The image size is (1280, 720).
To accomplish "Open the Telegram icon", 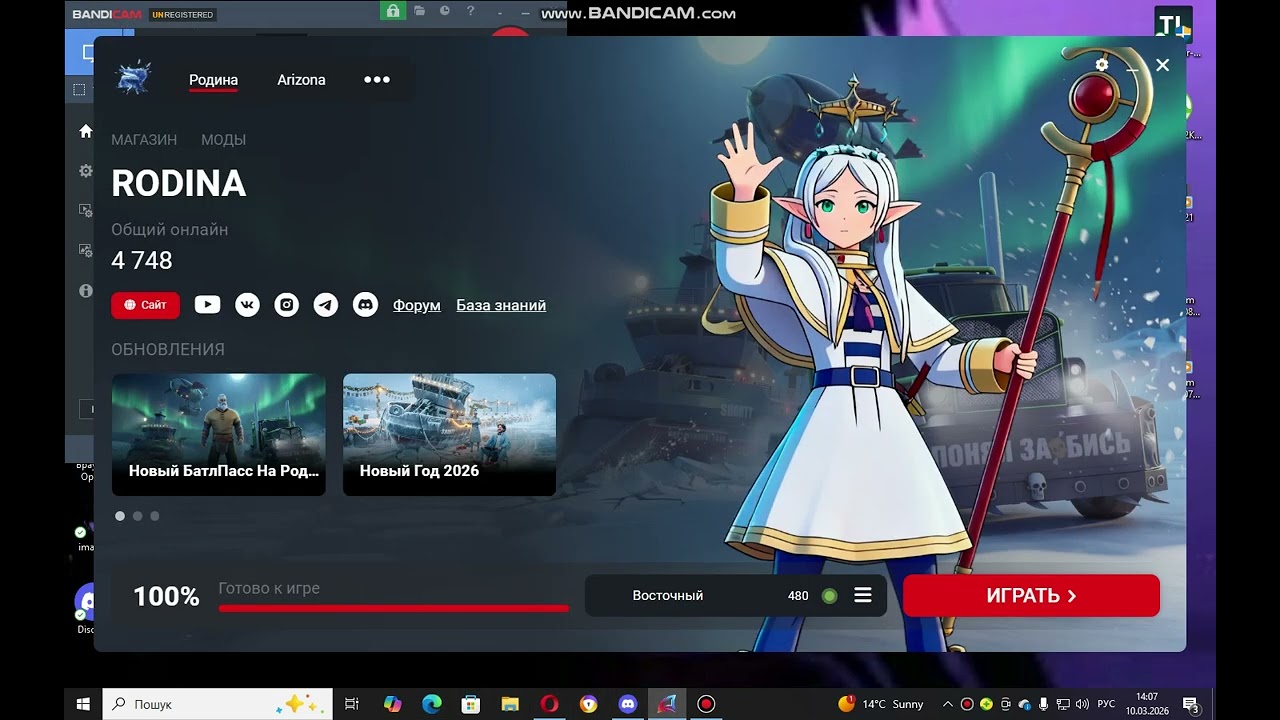I will [326, 305].
